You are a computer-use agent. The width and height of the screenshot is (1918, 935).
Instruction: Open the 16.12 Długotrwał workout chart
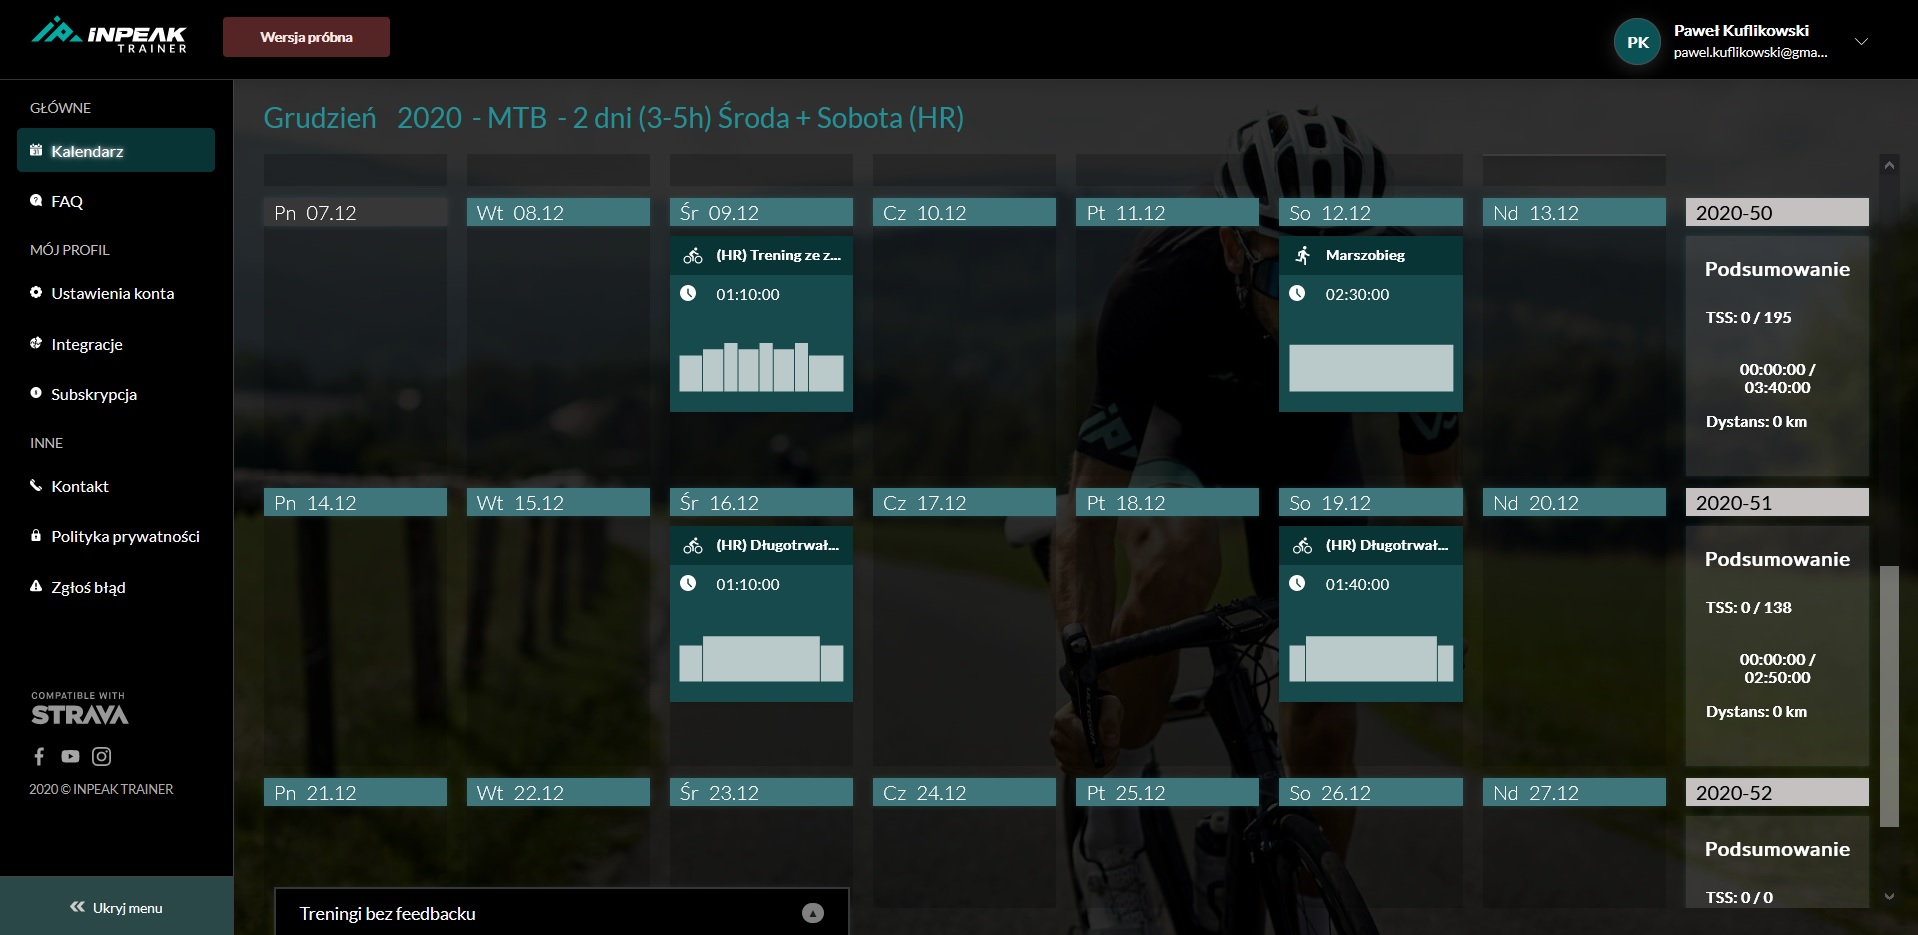pyautogui.click(x=761, y=659)
